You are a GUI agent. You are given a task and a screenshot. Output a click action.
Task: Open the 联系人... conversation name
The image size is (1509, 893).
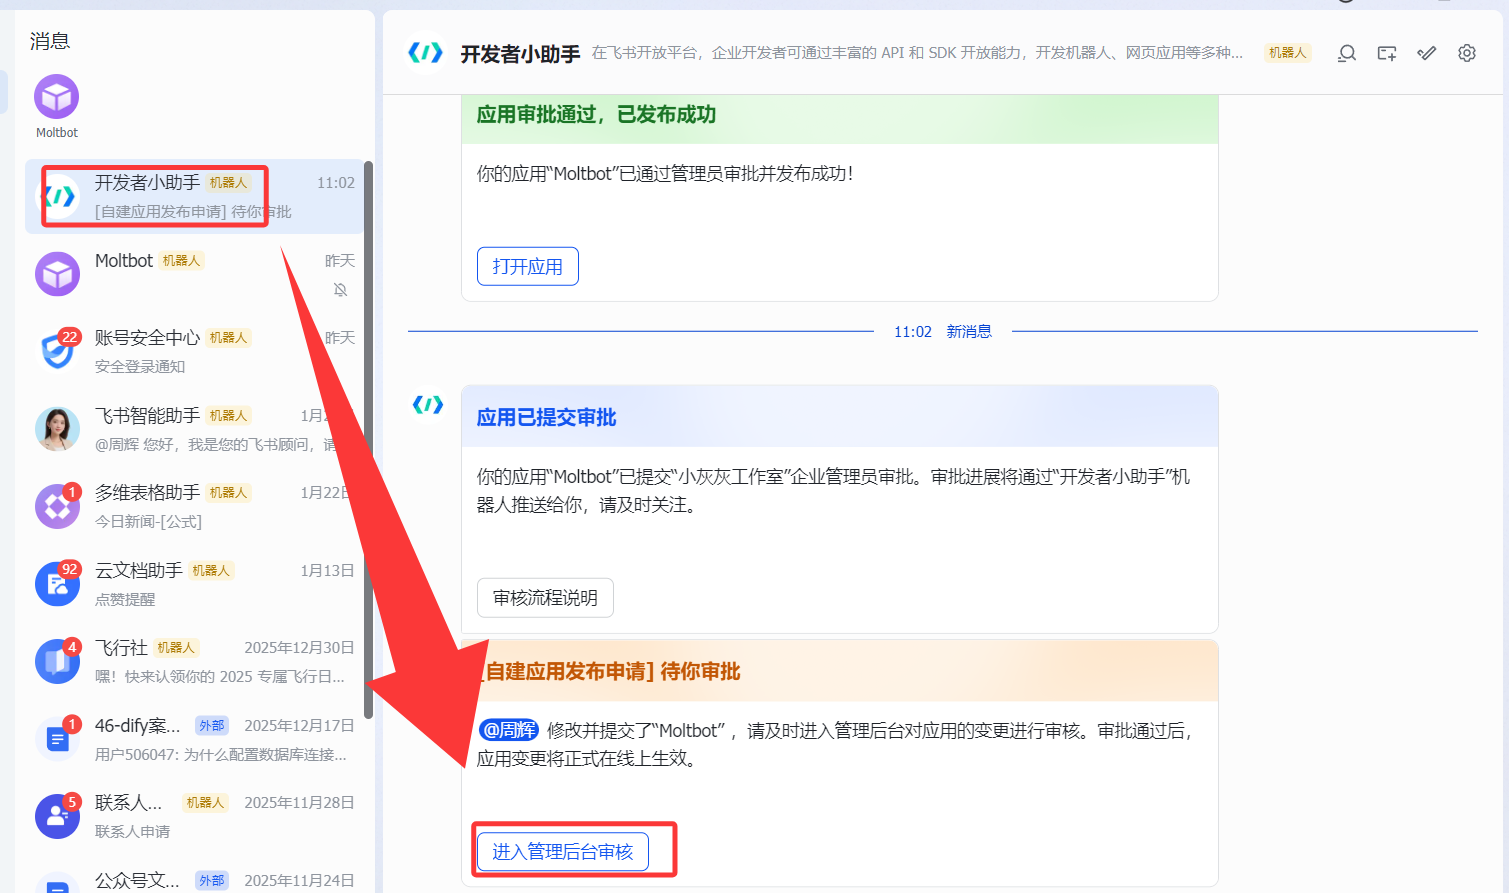[x=128, y=803]
